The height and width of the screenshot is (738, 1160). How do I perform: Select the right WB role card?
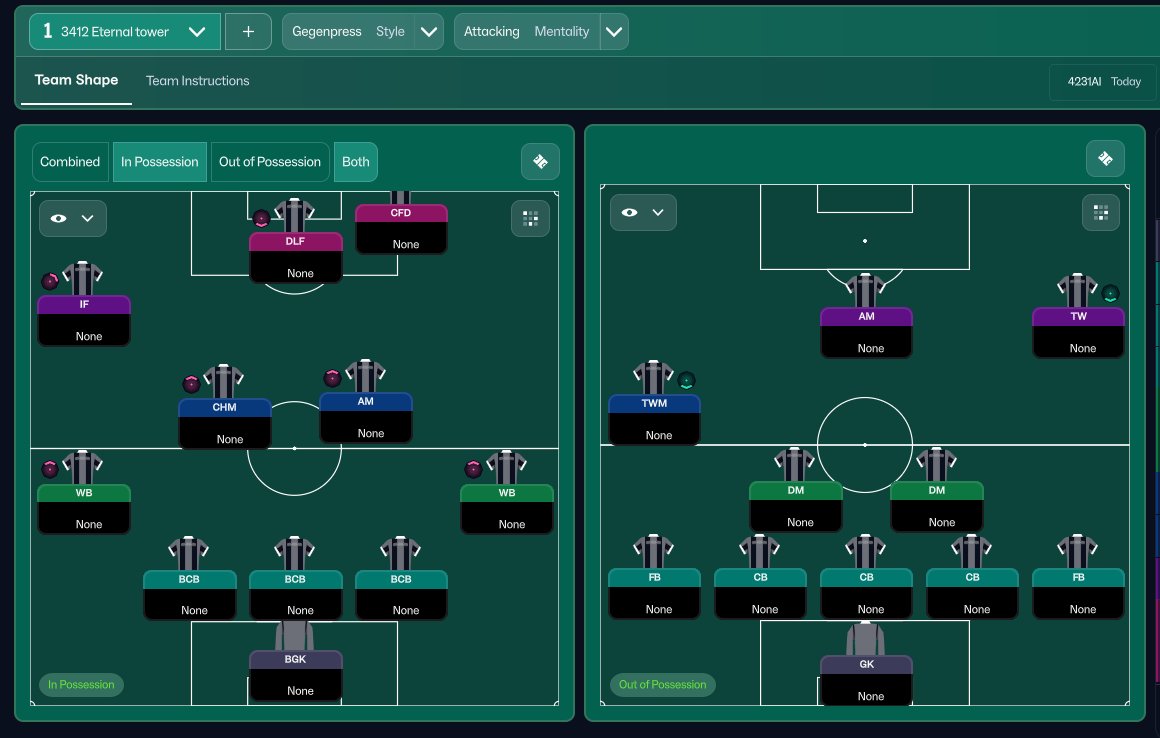(507, 509)
